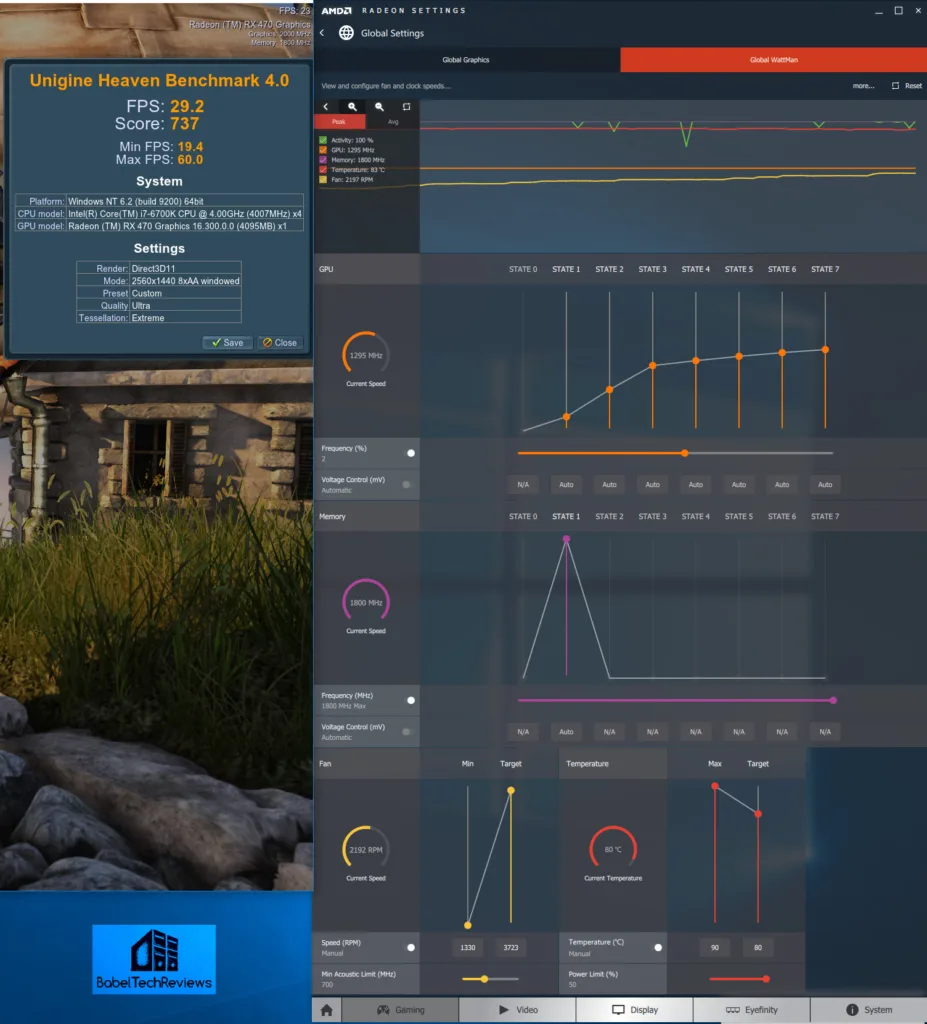Click GPU State 1 voltage Auto field
927x1024 pixels.
(566, 485)
